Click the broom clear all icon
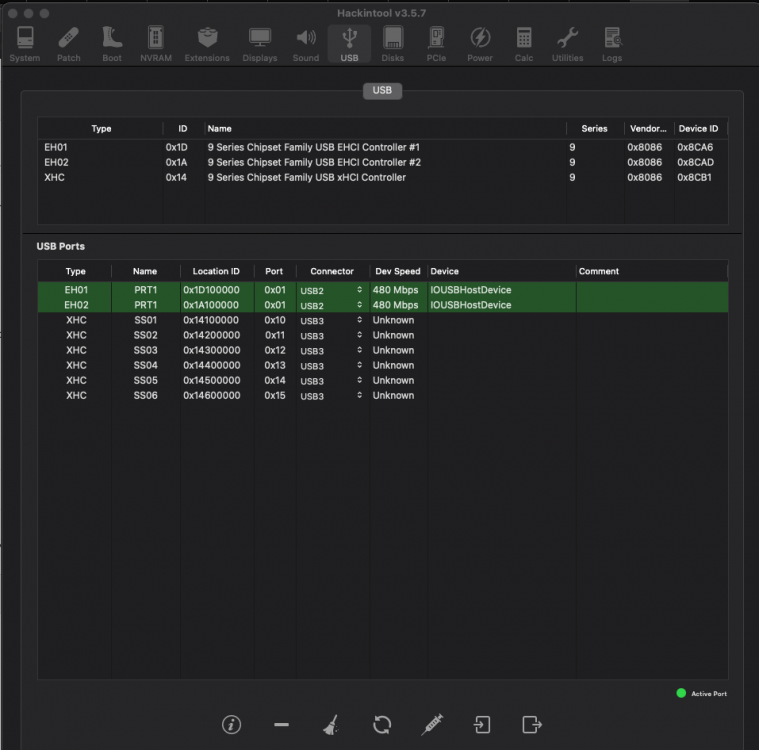This screenshot has height=750, width=759. (331, 725)
